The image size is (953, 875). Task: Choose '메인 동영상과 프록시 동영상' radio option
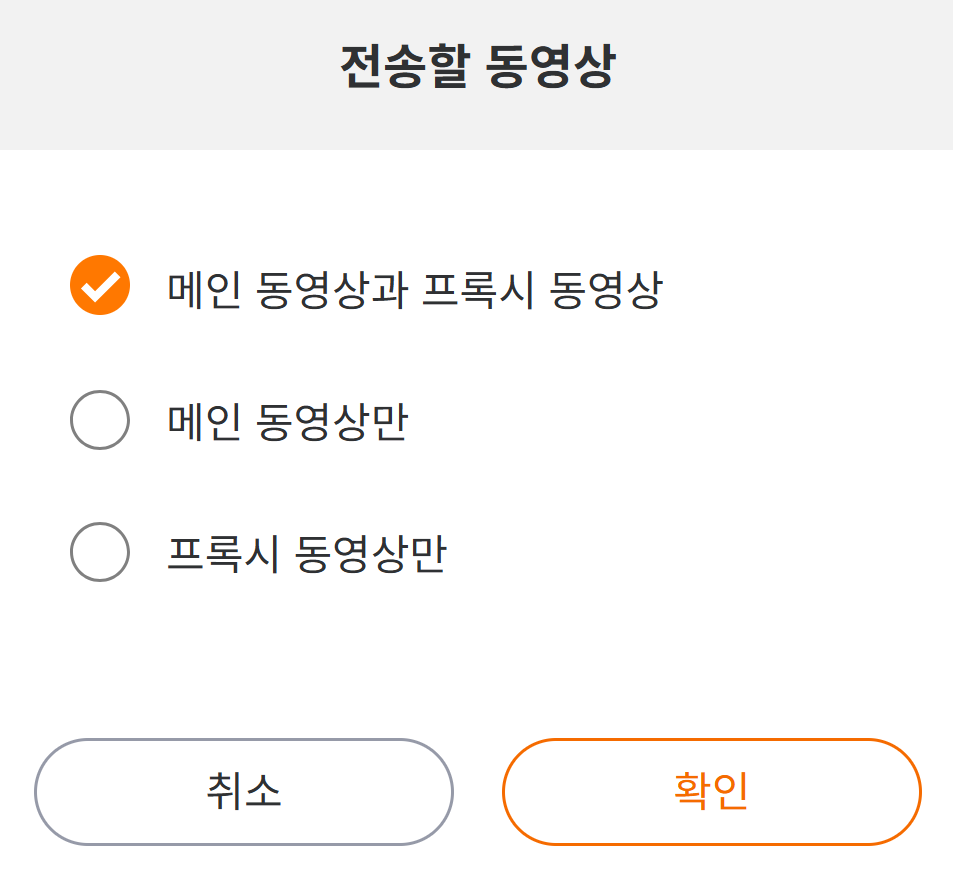point(100,286)
